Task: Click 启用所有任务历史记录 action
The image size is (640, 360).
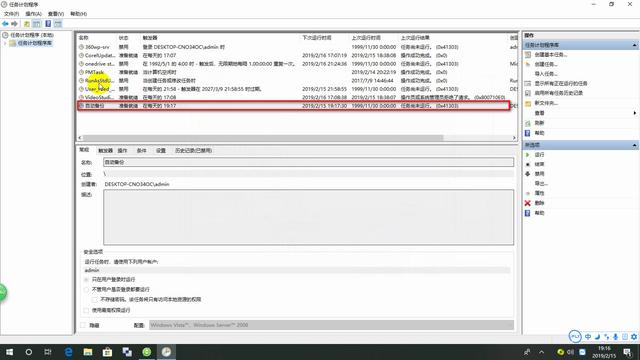Action: point(559,93)
